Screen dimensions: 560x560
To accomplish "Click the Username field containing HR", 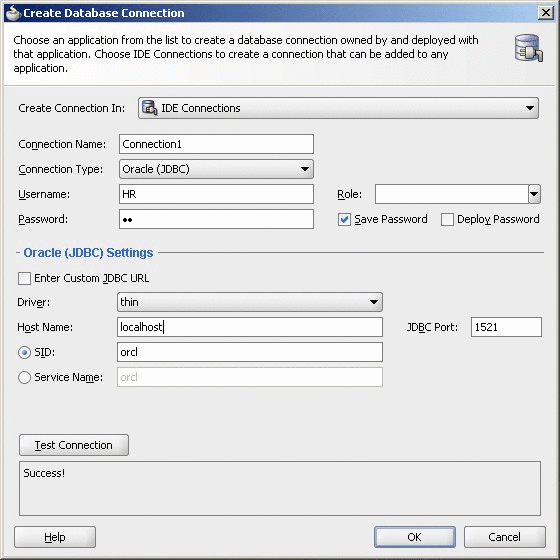I will coord(216,194).
